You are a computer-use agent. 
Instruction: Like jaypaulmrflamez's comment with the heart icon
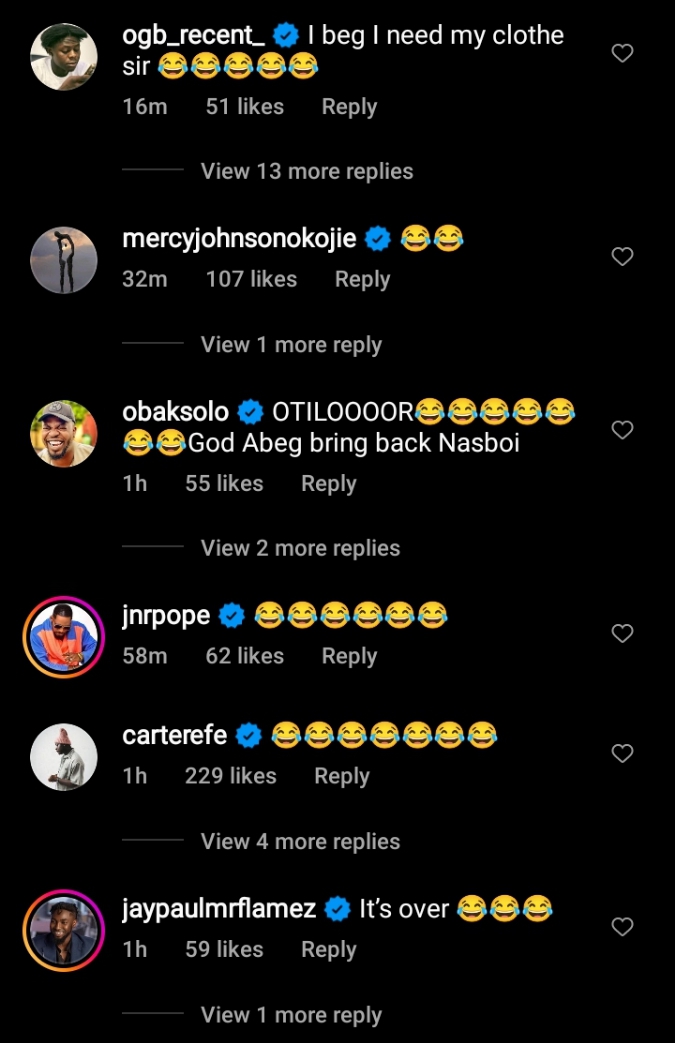(x=622, y=927)
